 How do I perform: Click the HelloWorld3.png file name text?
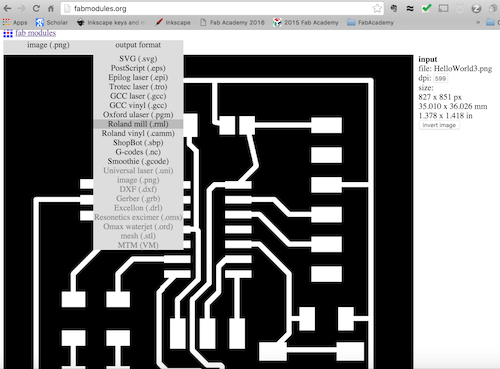point(463,69)
